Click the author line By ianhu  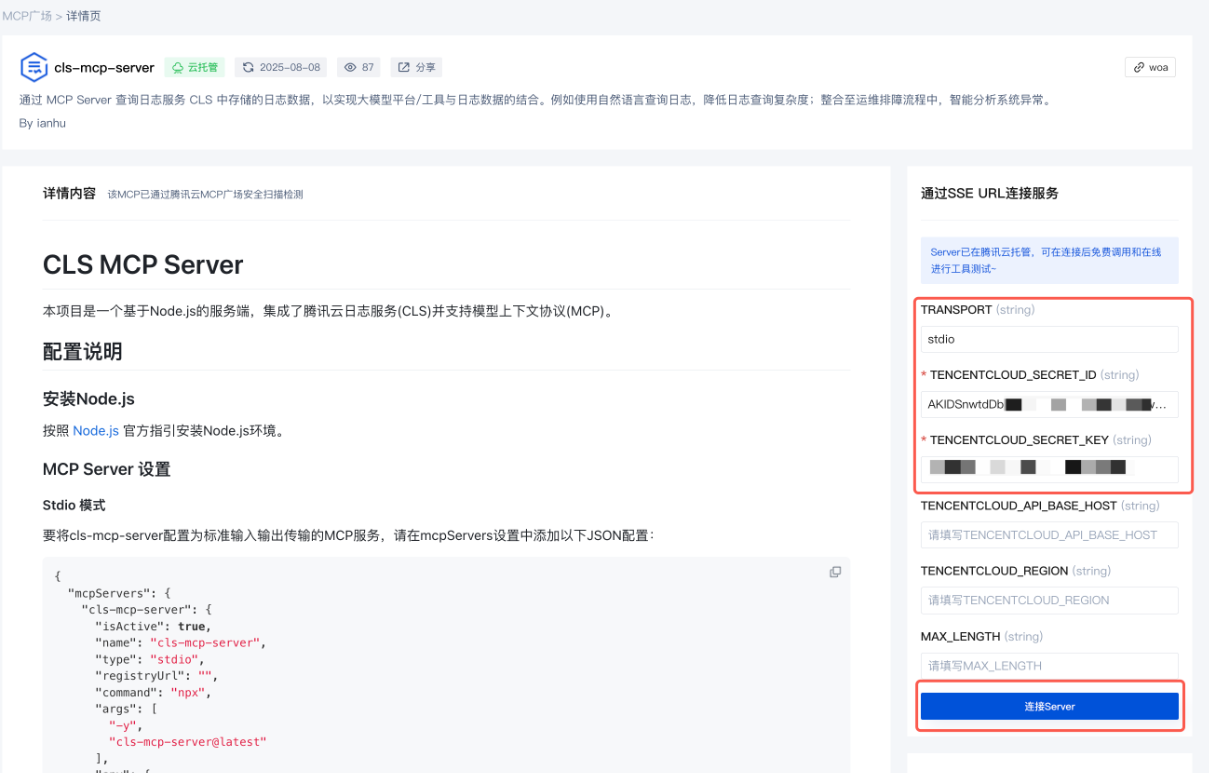(42, 122)
